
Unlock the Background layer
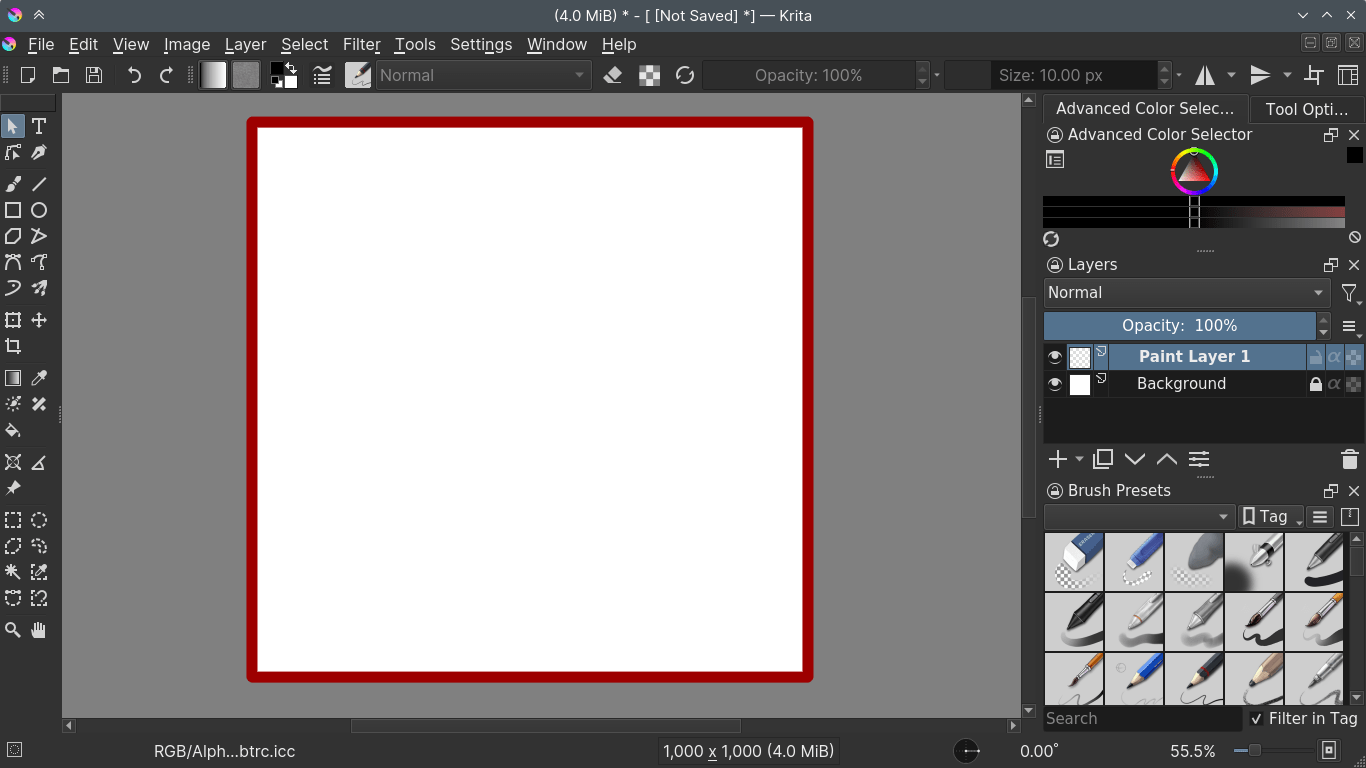(x=1316, y=384)
